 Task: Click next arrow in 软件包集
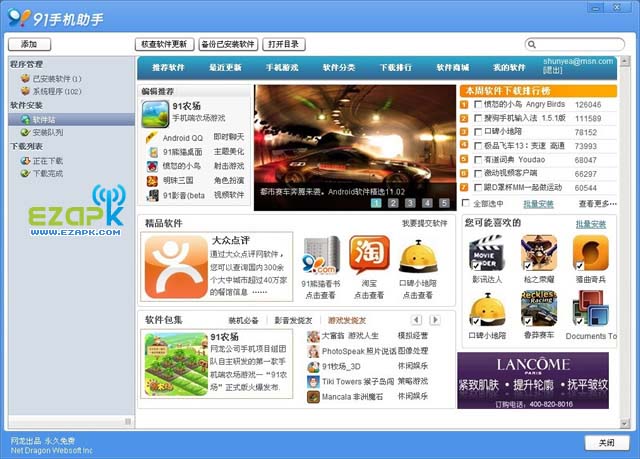[x=435, y=320]
